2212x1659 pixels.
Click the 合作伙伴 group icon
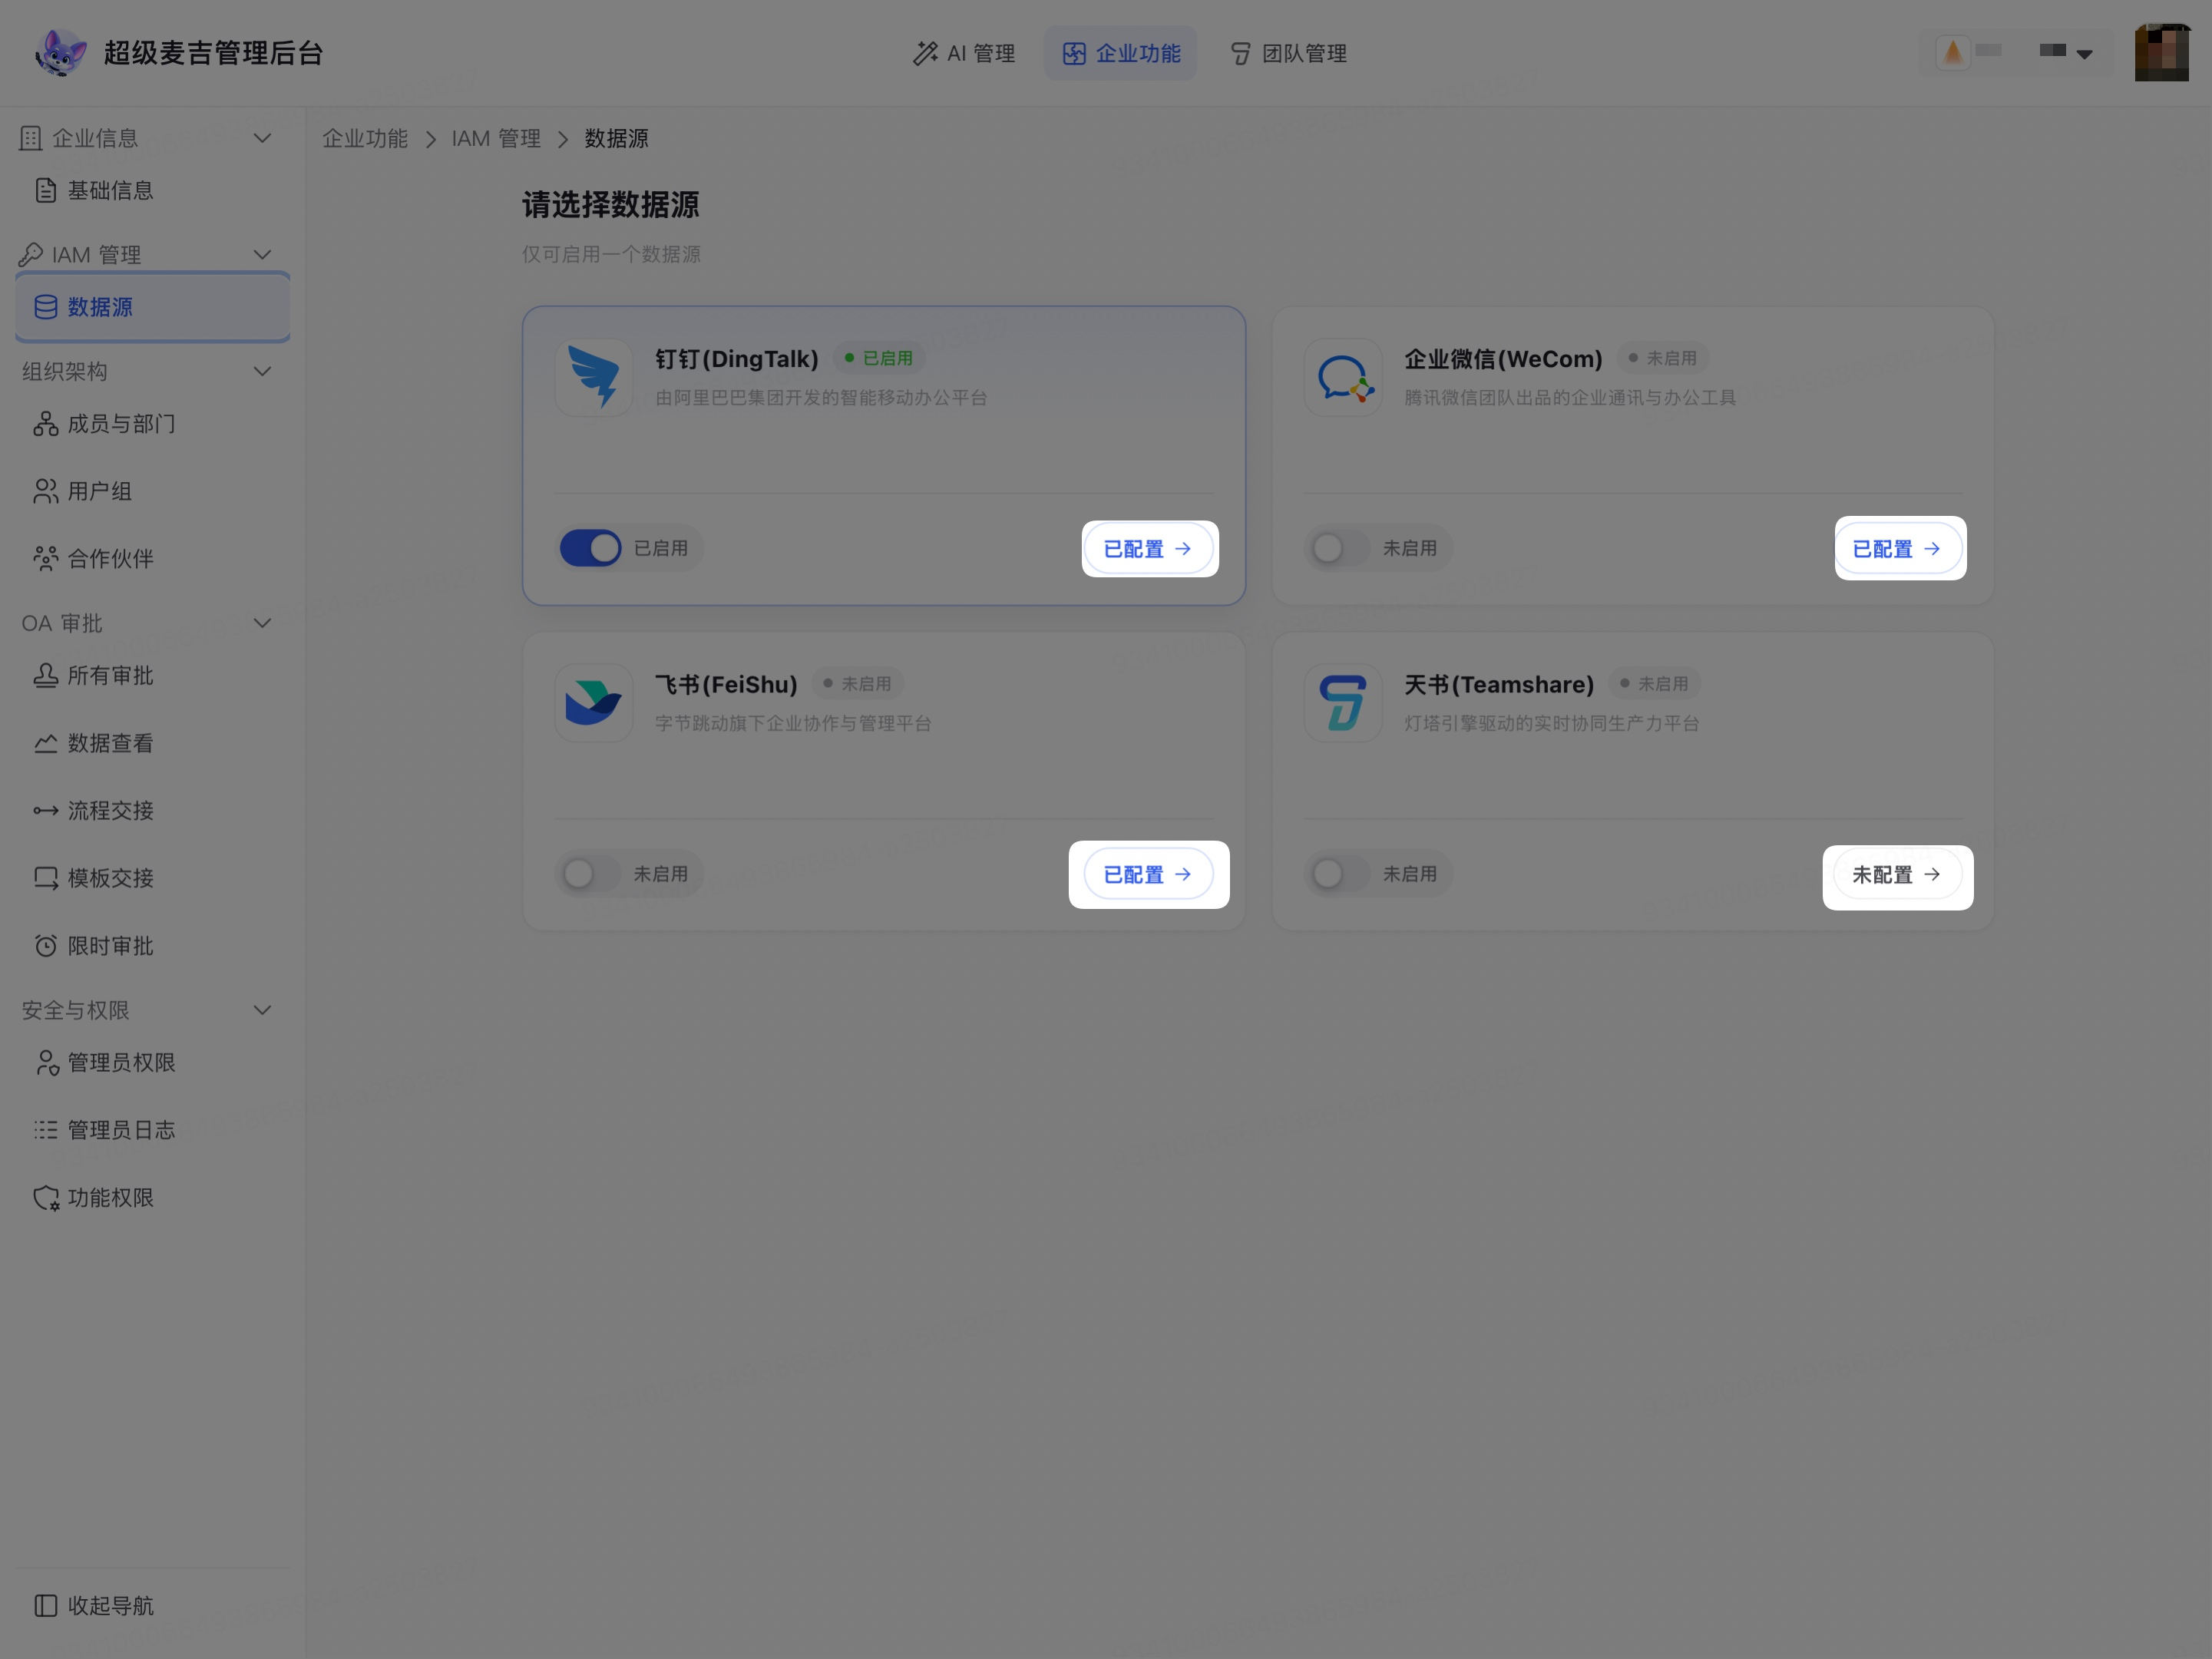click(x=45, y=558)
